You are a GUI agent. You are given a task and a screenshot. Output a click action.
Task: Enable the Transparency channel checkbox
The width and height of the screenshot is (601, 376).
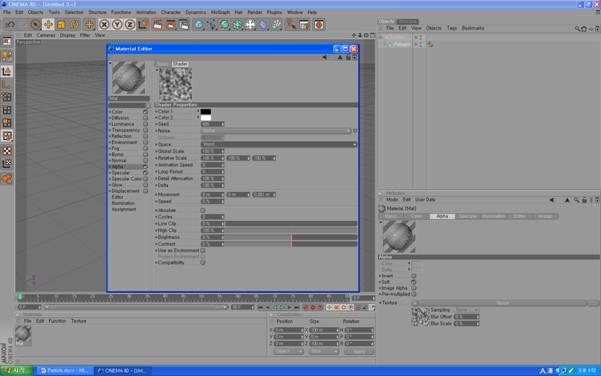pyautogui.click(x=145, y=130)
